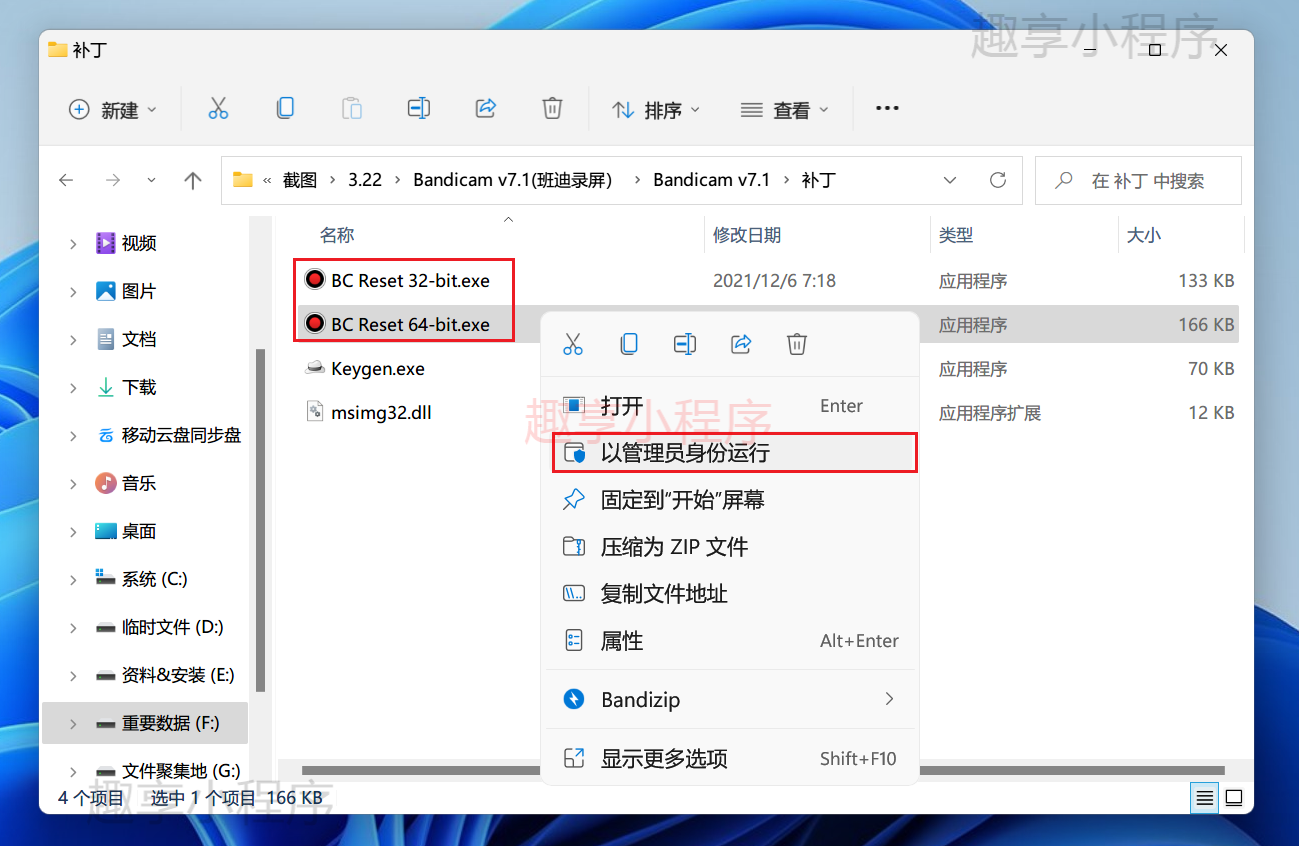1299x846 pixels.
Task: Switch to details view layout icon
Action: point(1205,798)
